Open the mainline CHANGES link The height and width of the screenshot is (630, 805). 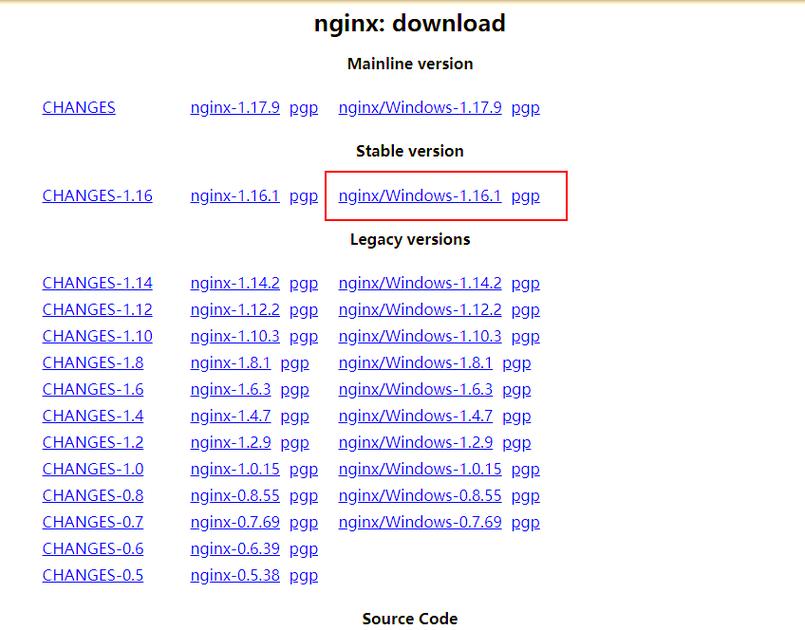[x=79, y=108]
